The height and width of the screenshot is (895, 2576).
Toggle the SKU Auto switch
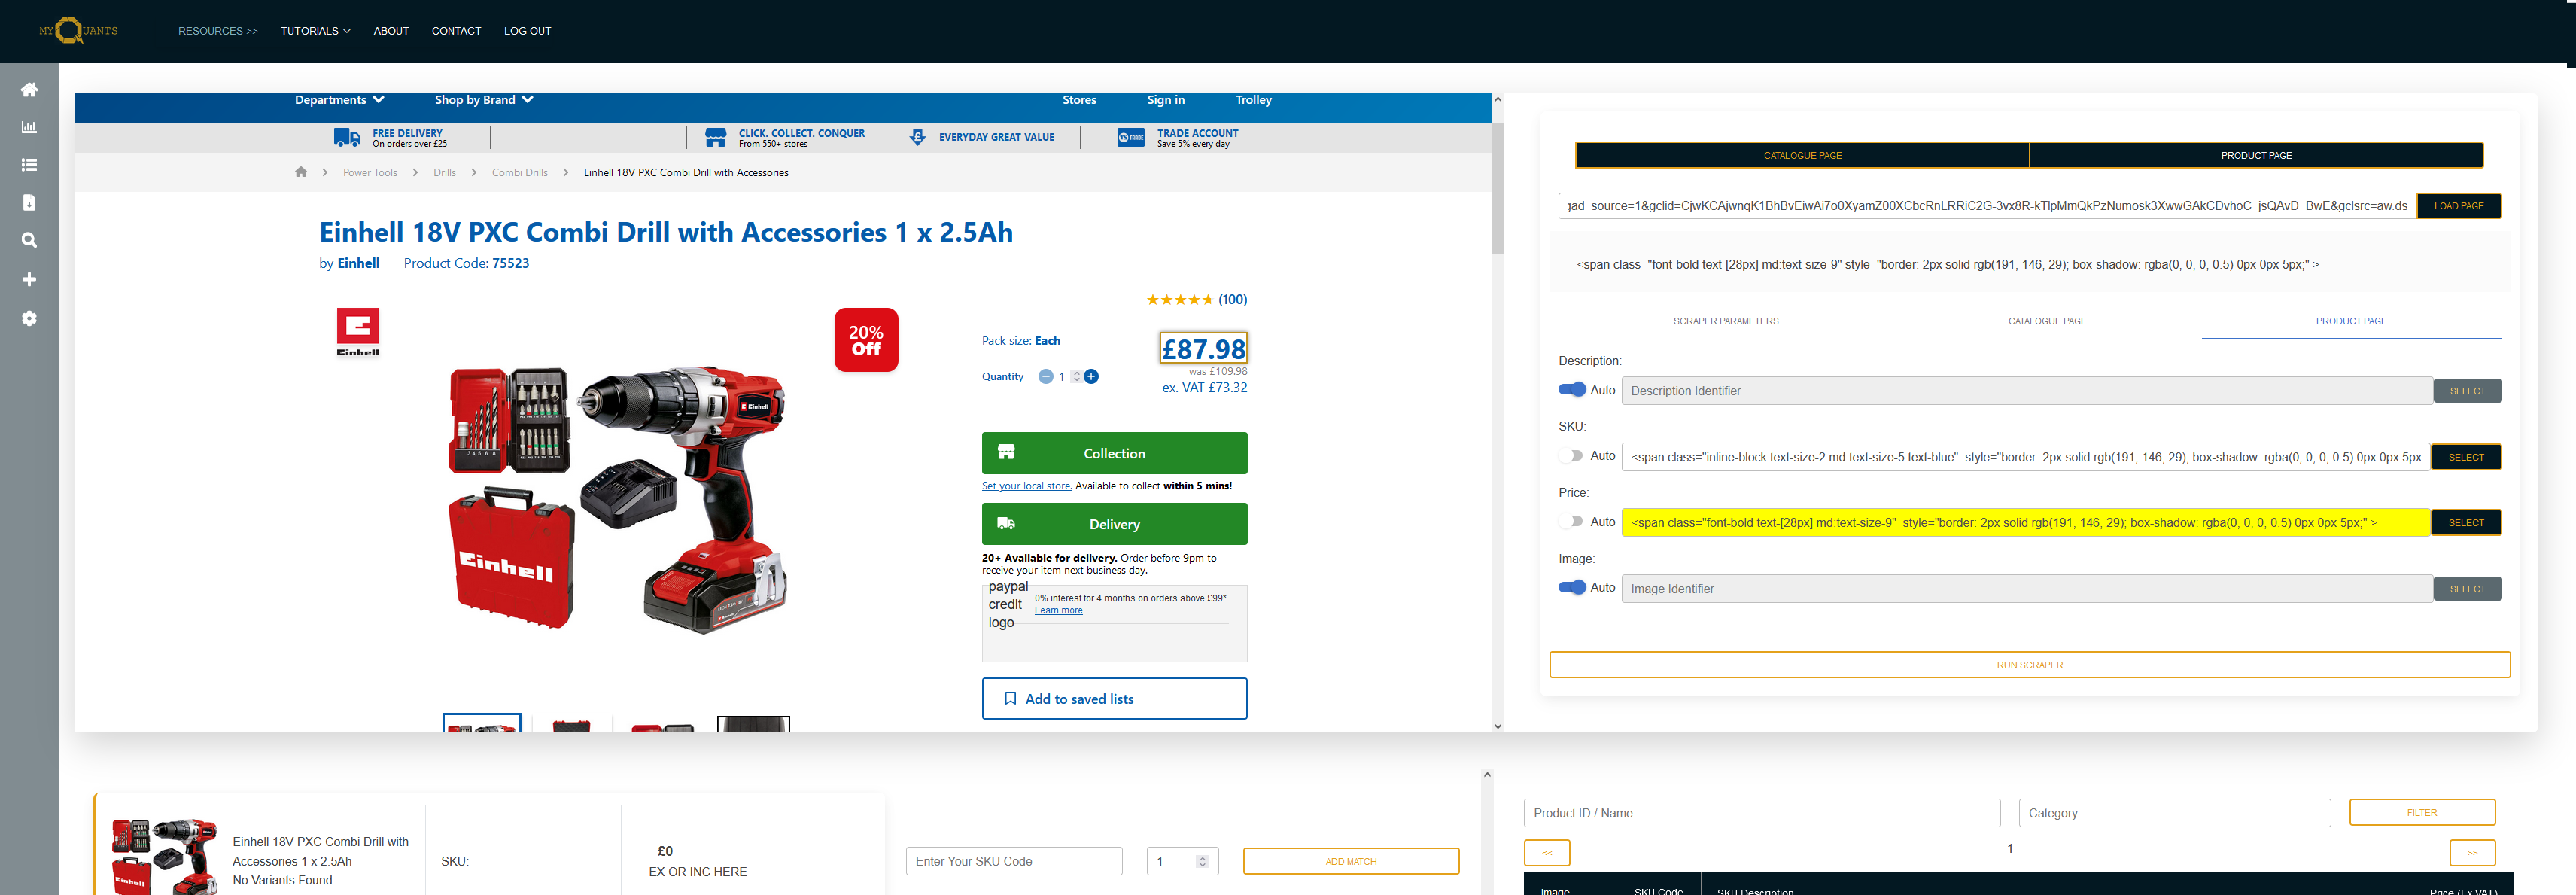click(1572, 456)
